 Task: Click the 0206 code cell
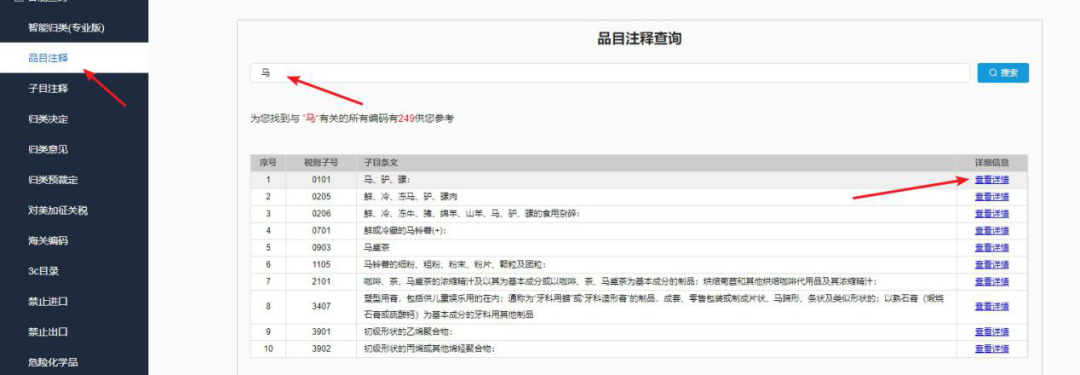point(321,214)
